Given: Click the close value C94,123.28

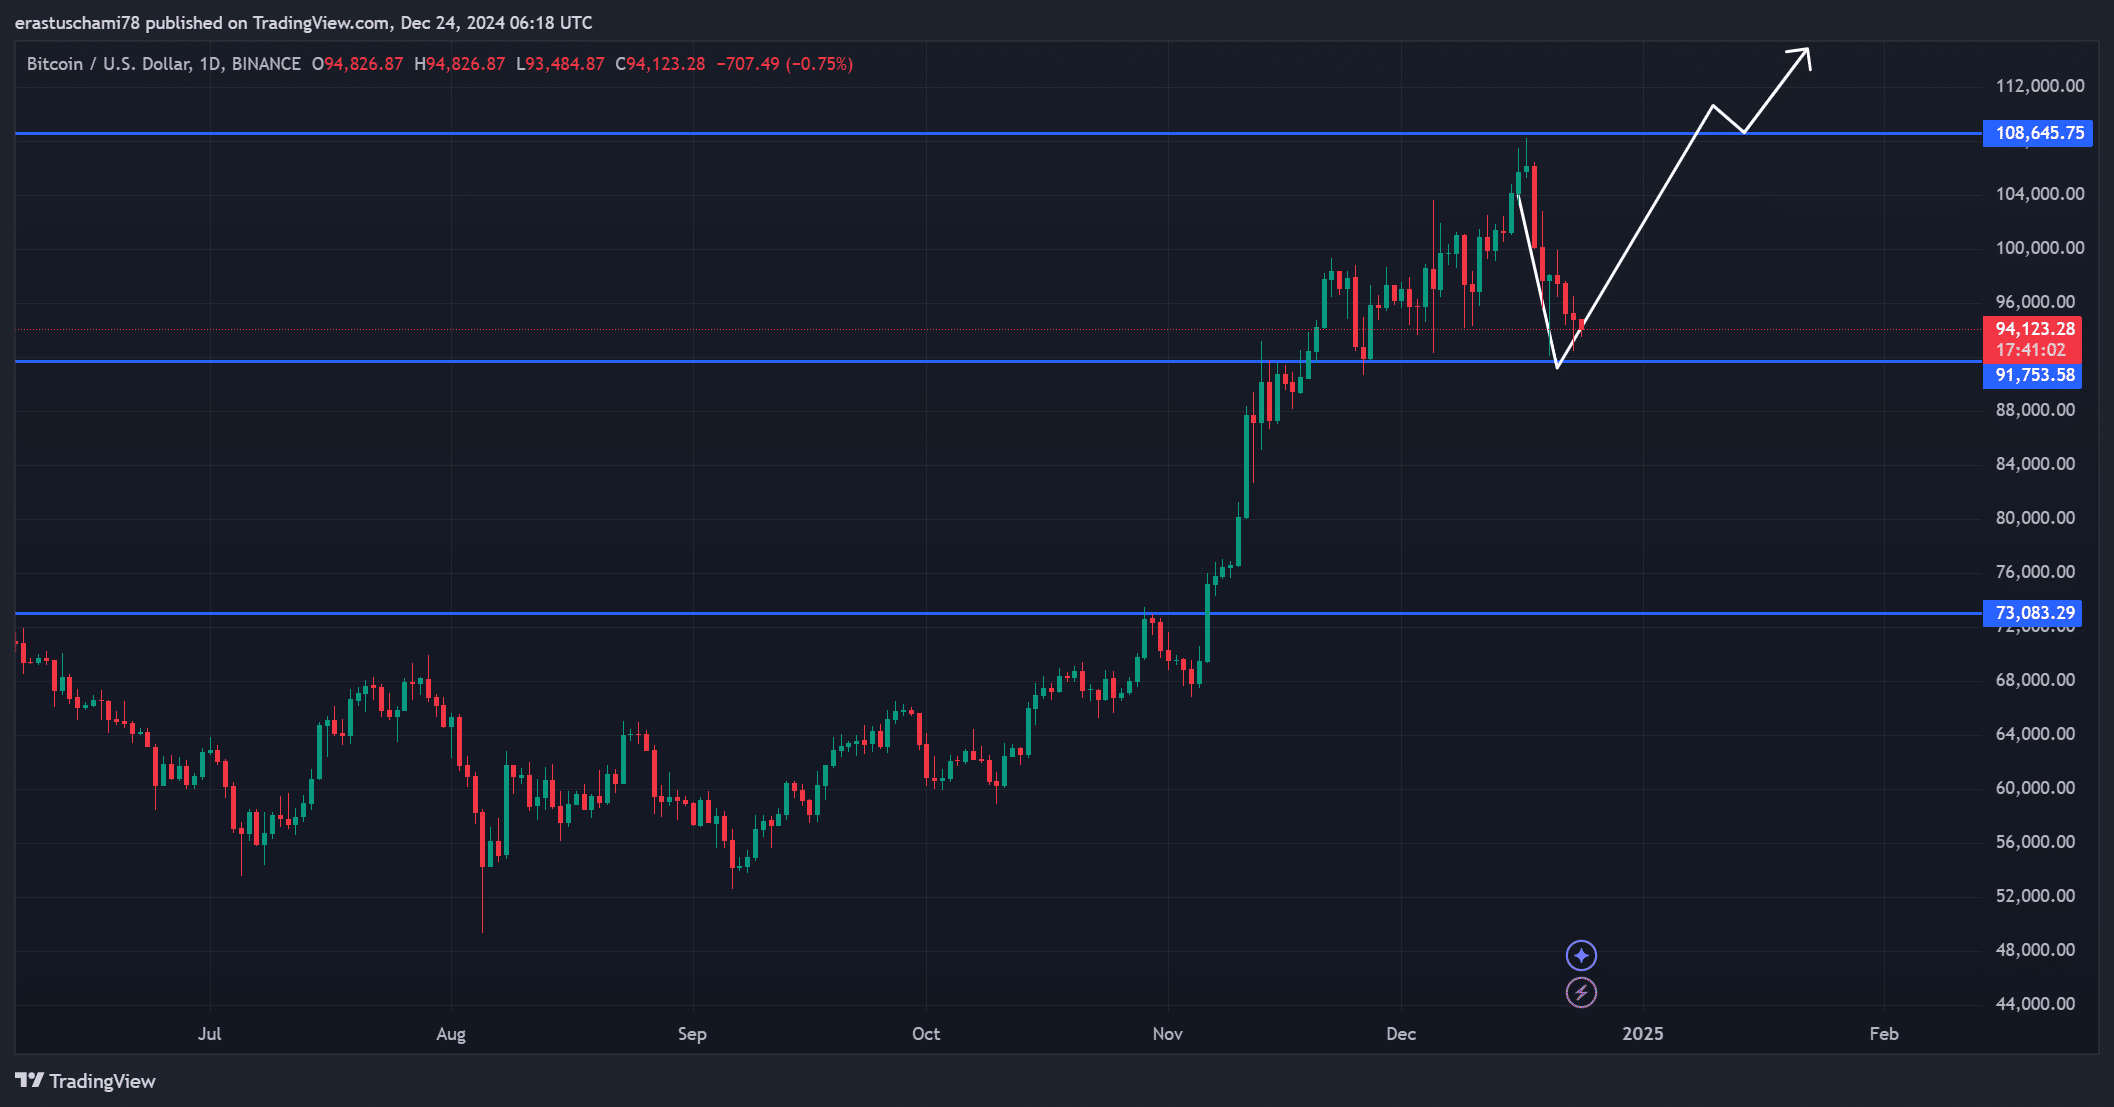Looking at the screenshot, I should [660, 64].
